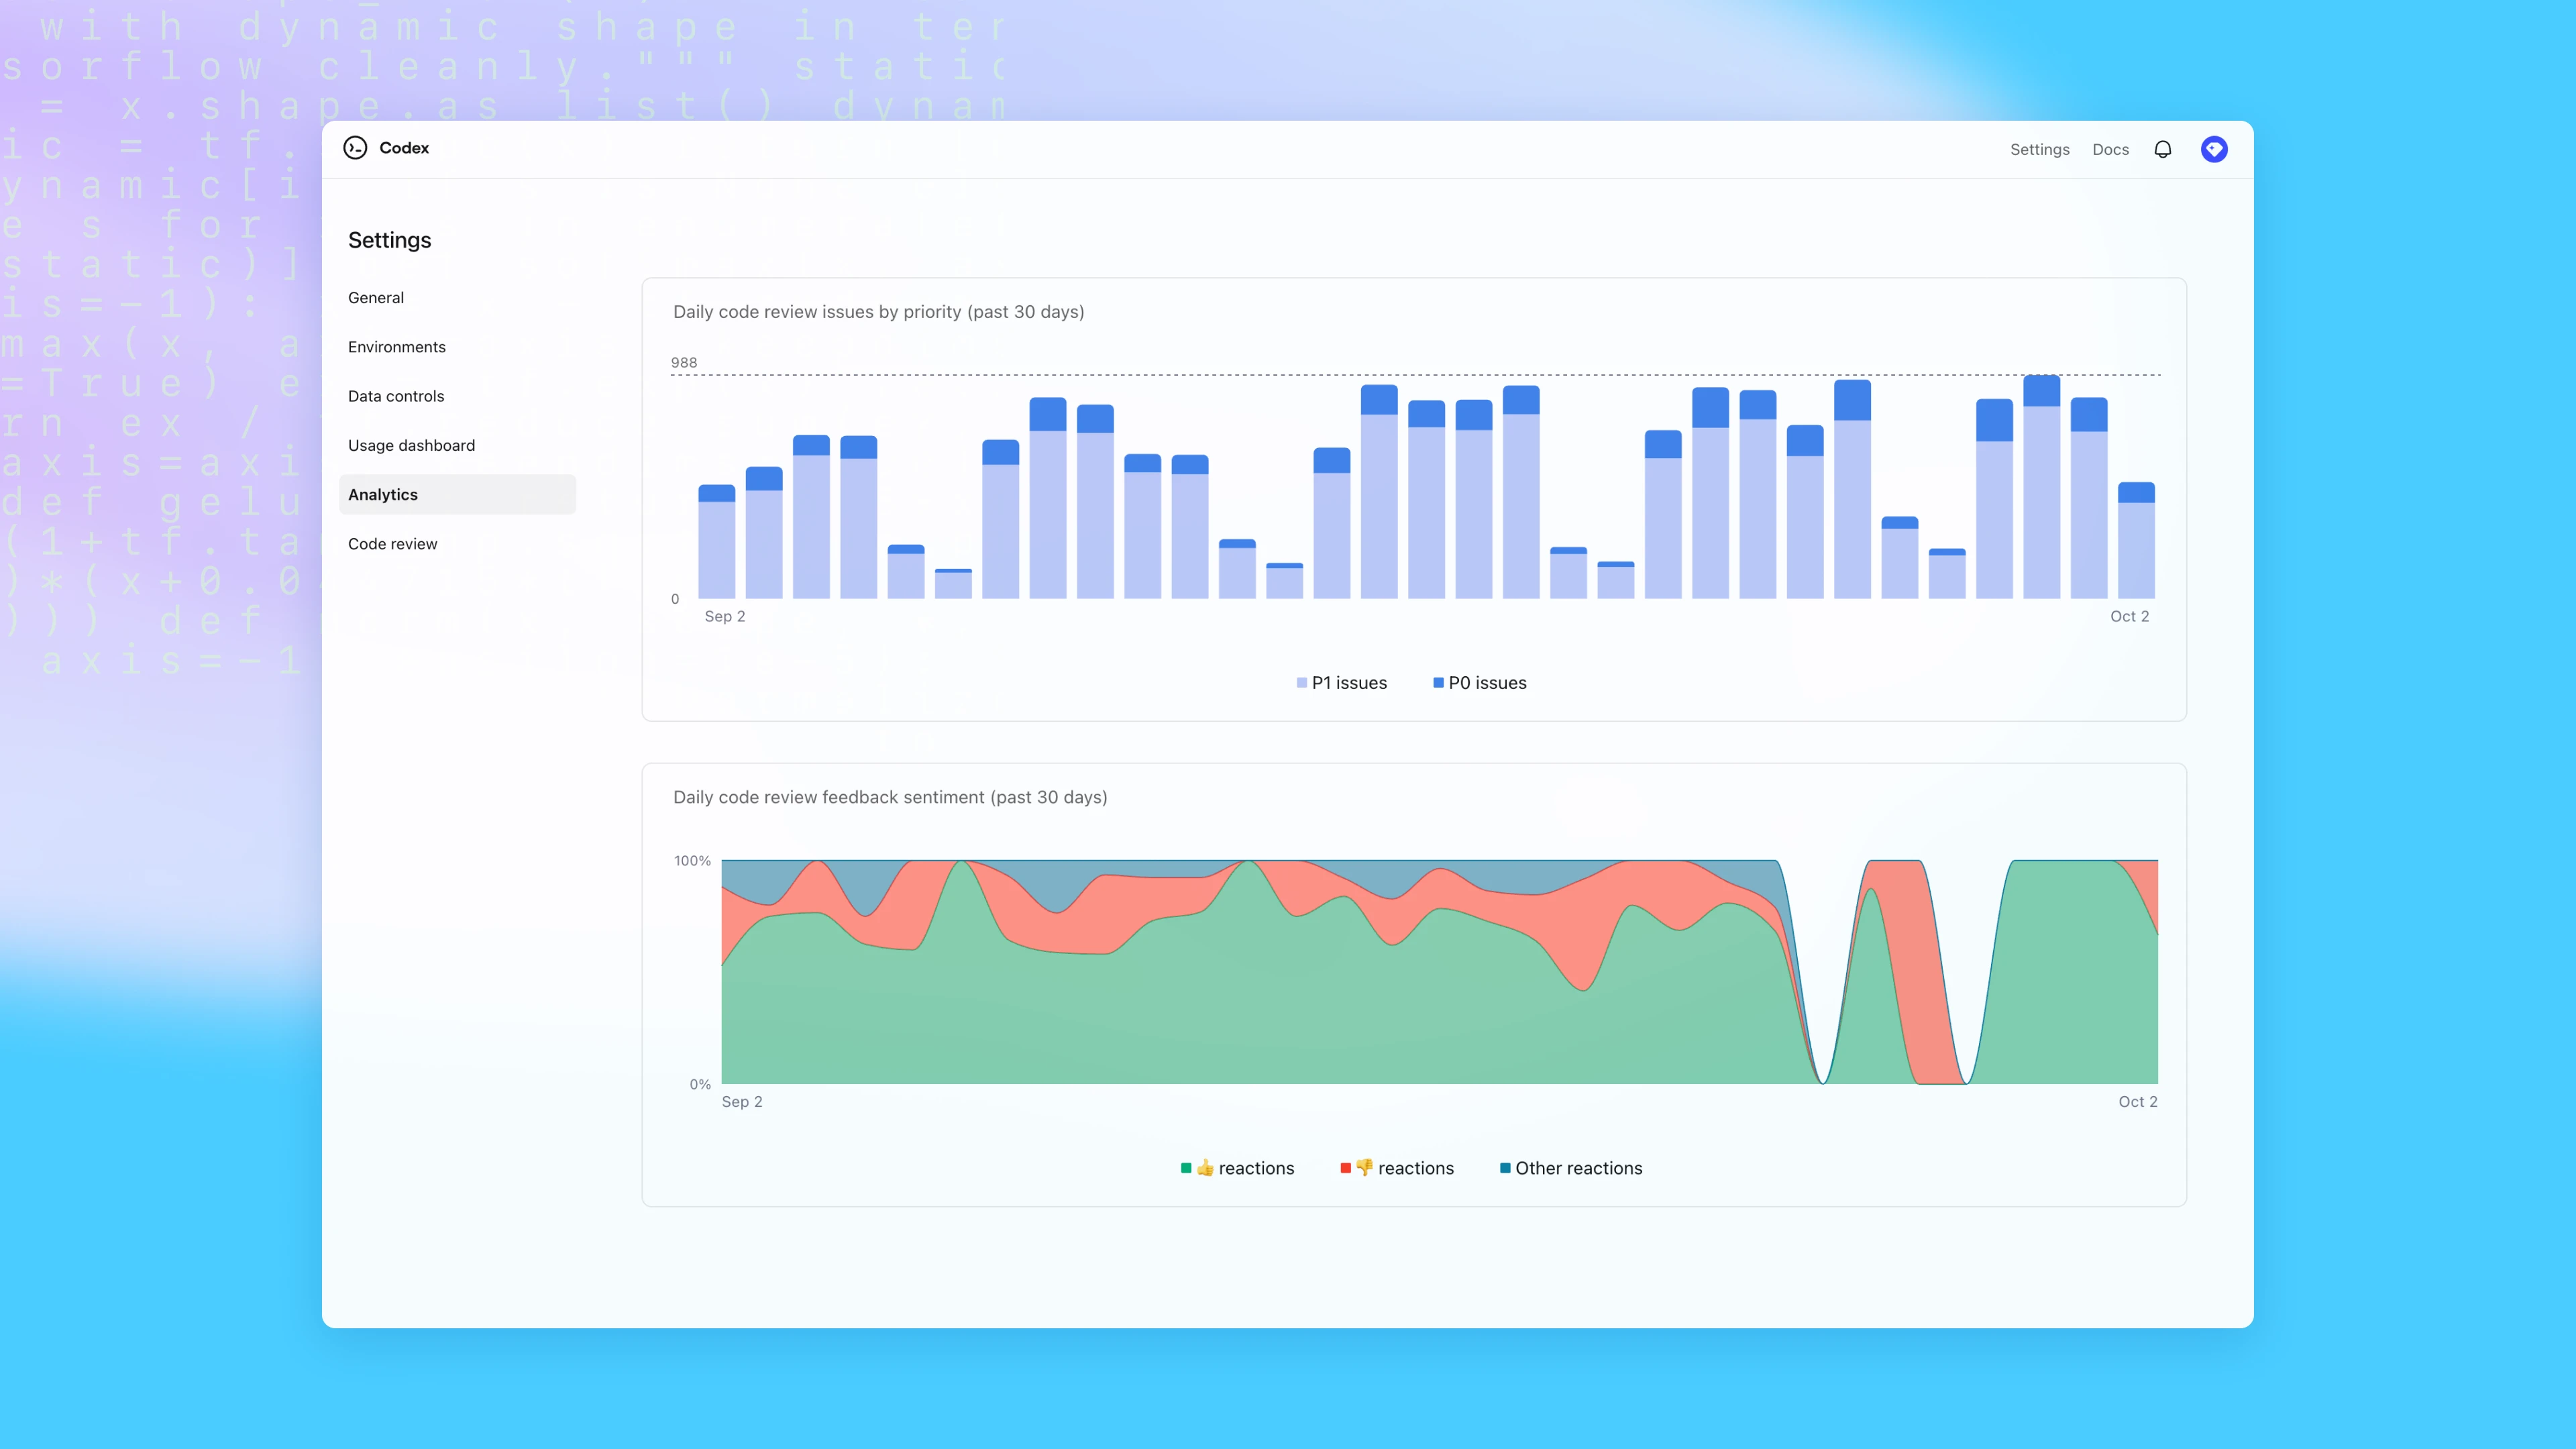Open the Code review section
The width and height of the screenshot is (2576, 1449).
point(392,543)
